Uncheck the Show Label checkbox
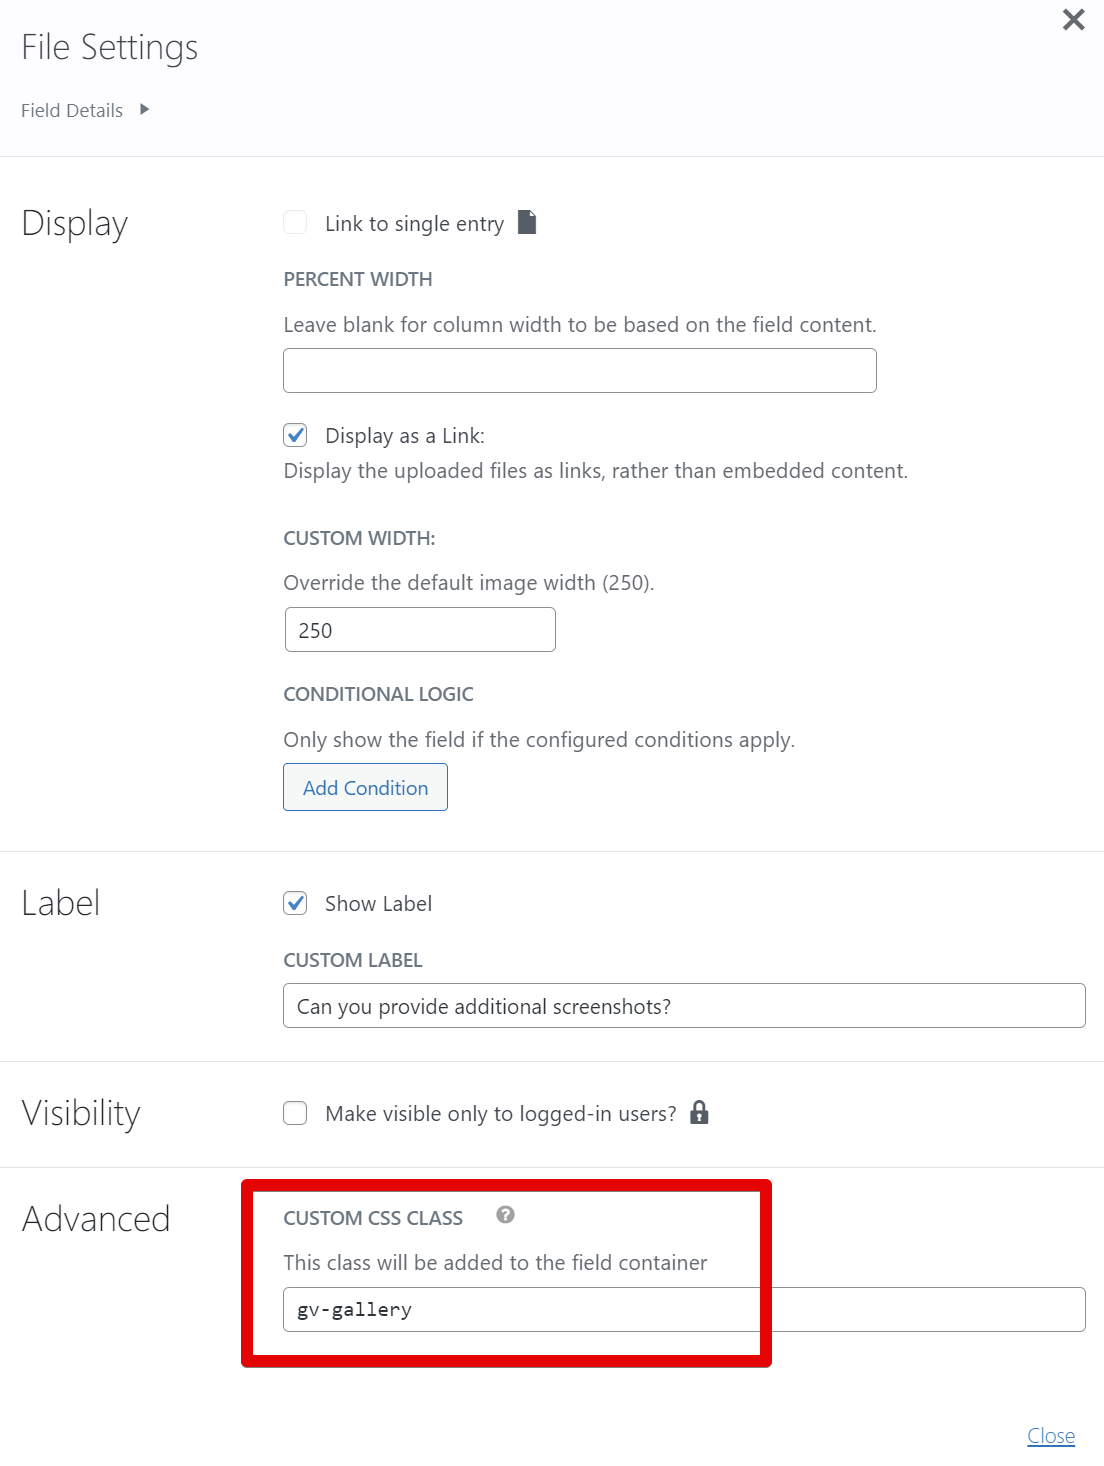The width and height of the screenshot is (1104, 1466). coord(295,903)
